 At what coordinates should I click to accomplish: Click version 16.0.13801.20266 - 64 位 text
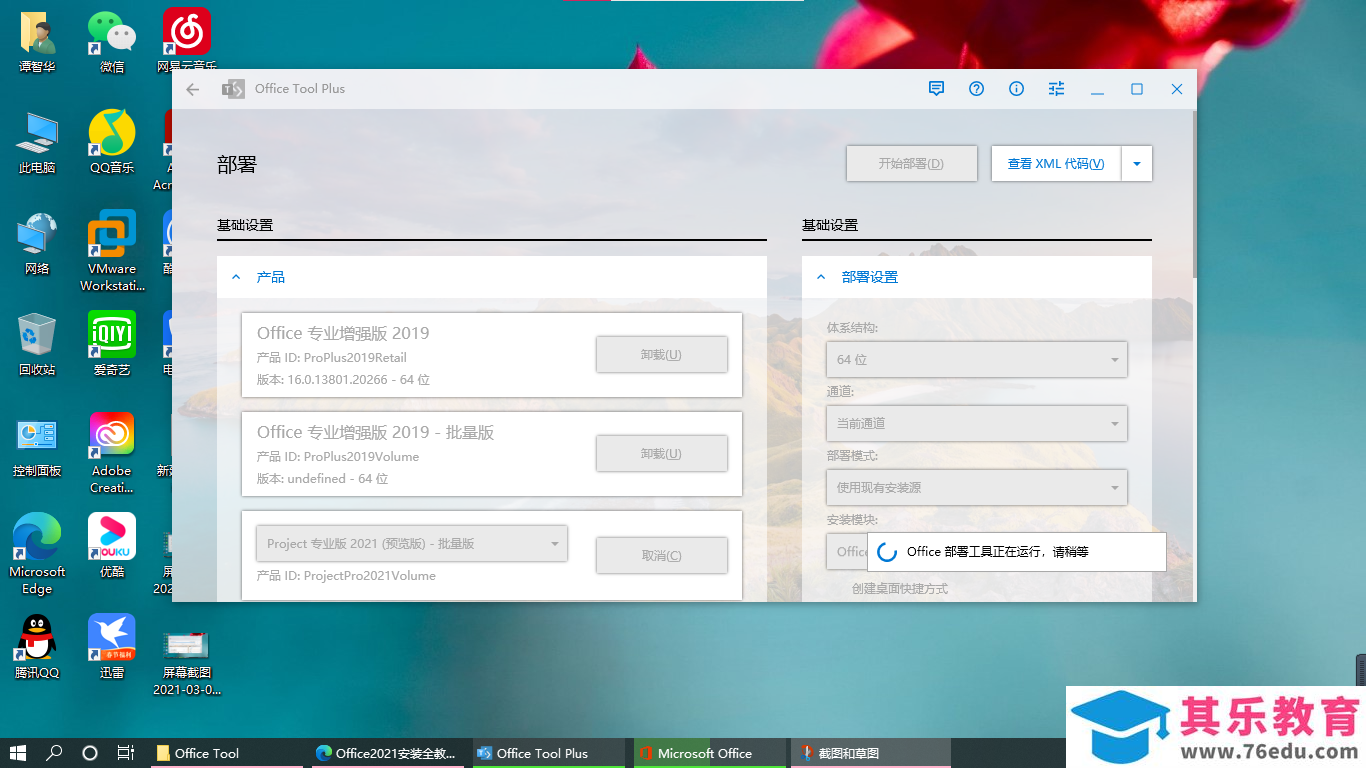click(x=343, y=380)
